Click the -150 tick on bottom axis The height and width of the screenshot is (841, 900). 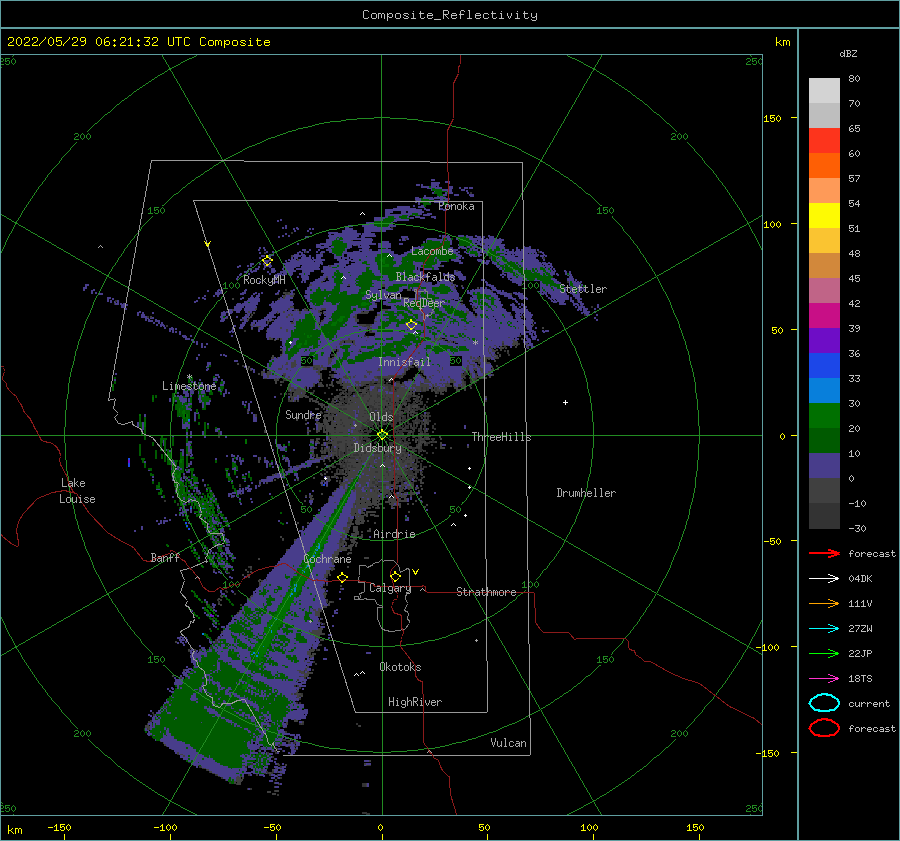[x=59, y=827]
